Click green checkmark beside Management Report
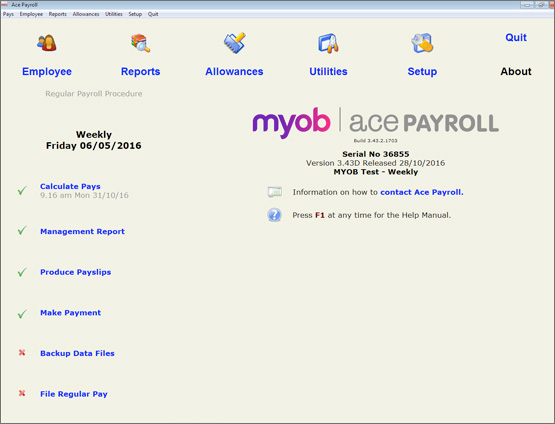Image resolution: width=555 pixels, height=424 pixels. [x=22, y=231]
